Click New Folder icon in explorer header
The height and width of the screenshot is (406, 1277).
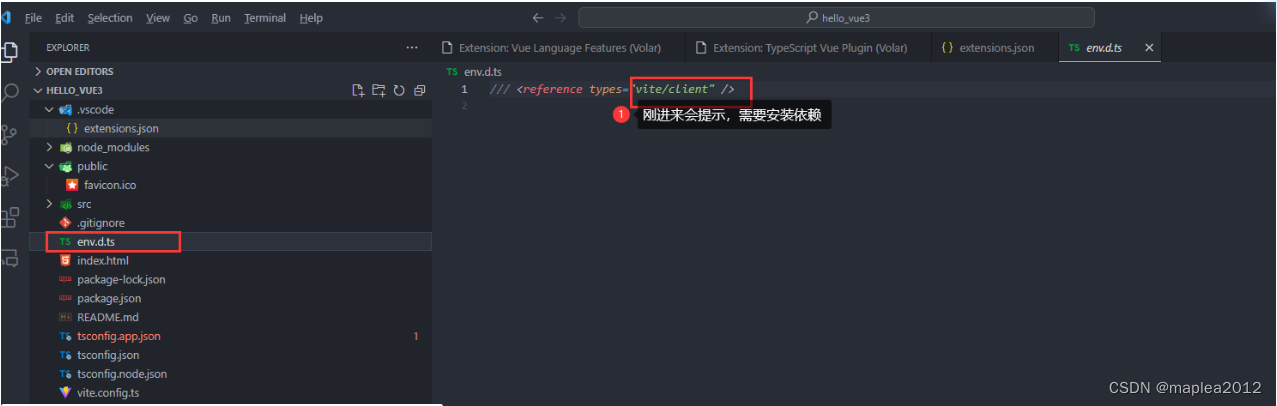pos(379,90)
